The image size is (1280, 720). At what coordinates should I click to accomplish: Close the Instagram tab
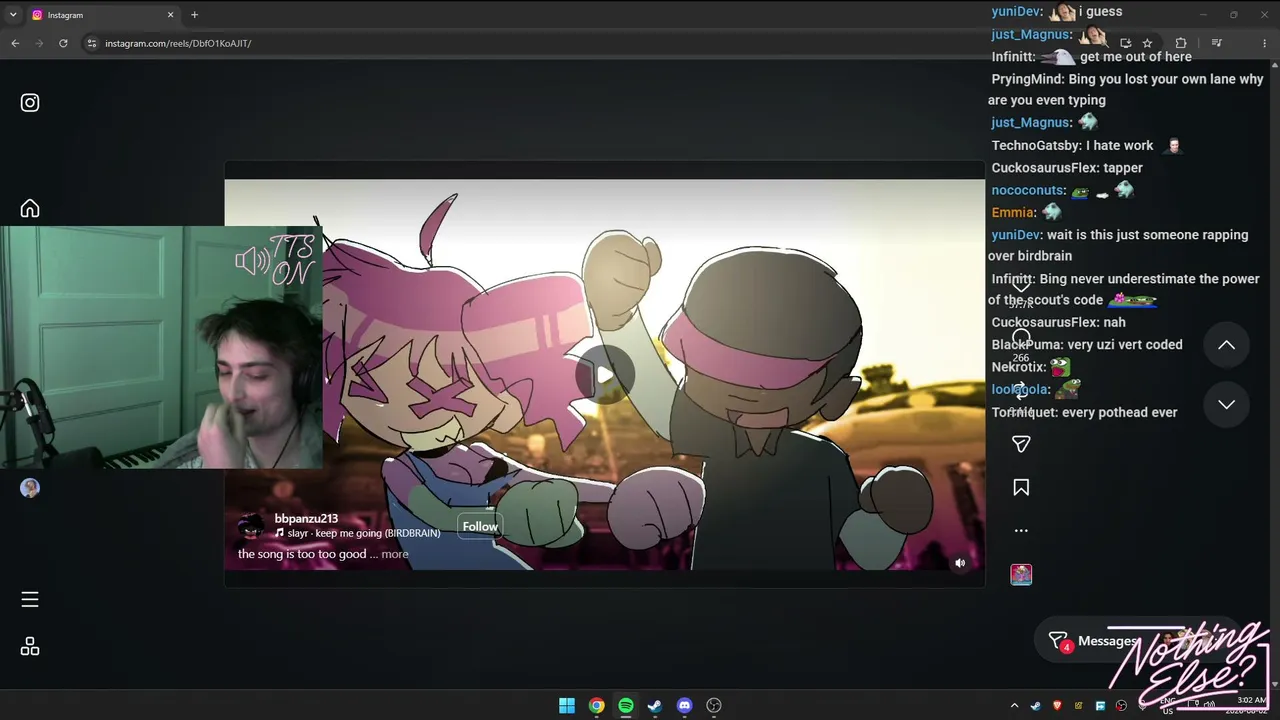[170, 15]
